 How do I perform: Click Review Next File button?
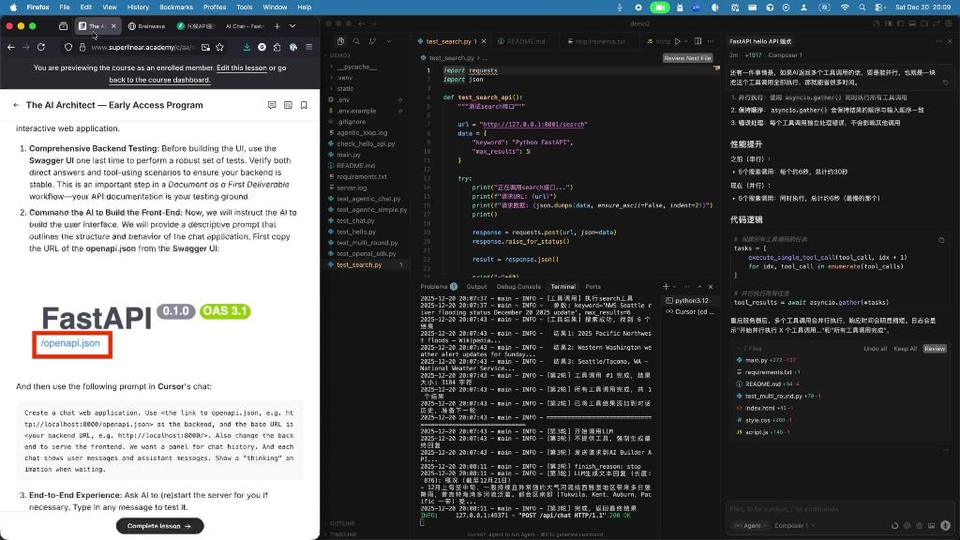coord(688,58)
